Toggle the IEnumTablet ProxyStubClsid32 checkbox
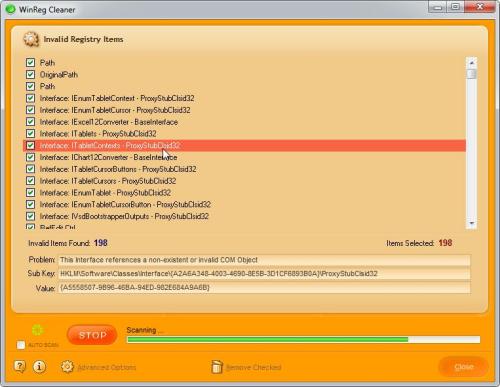Screen dimensions: 500x387 [x=30, y=193]
